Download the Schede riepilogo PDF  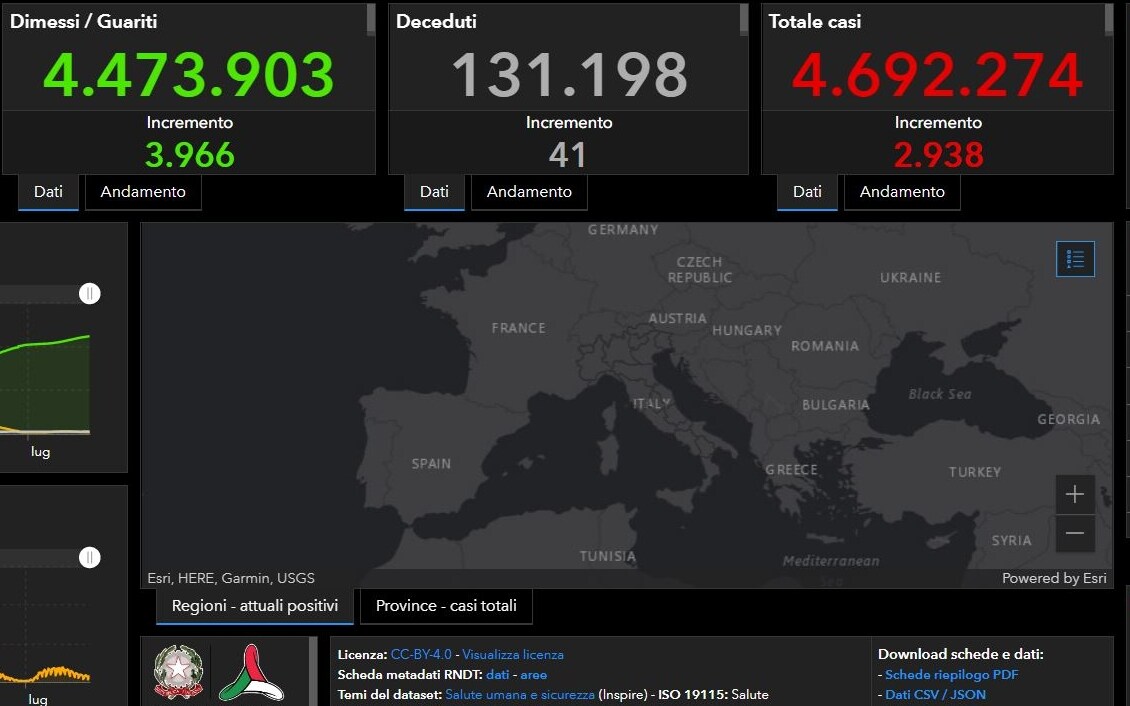(951, 674)
